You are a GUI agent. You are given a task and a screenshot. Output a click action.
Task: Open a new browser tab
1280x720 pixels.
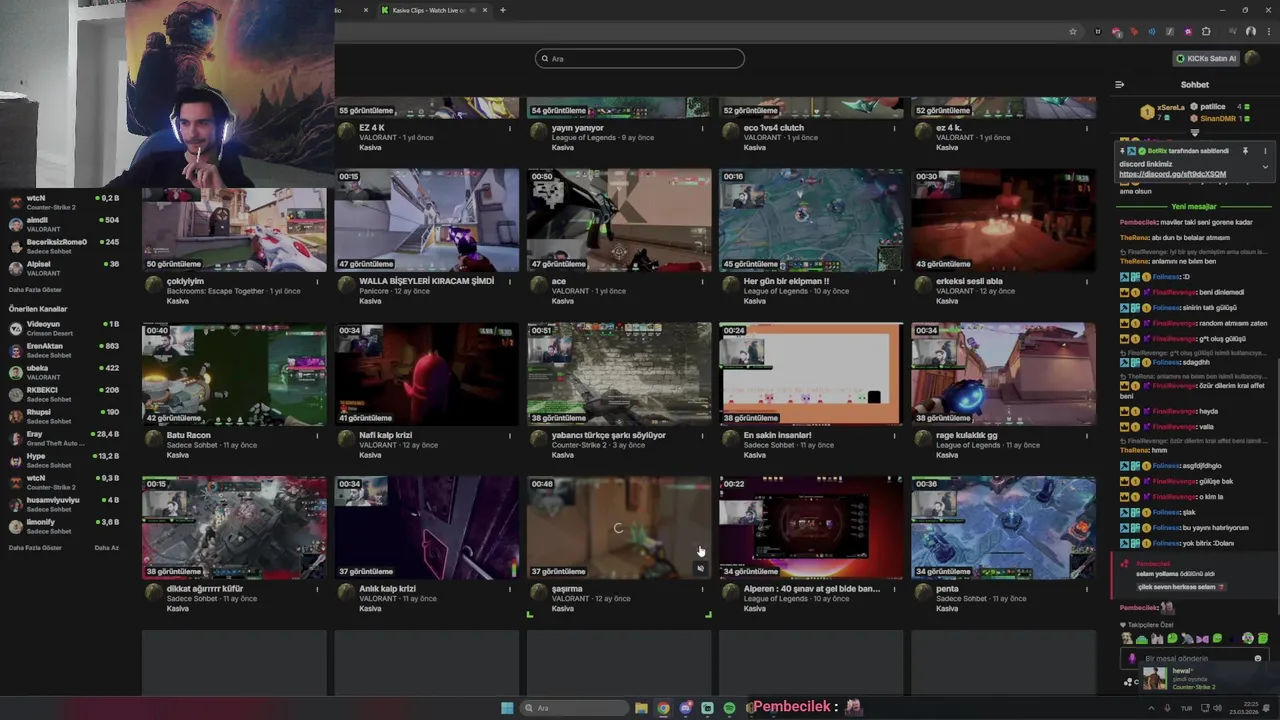coord(502,10)
